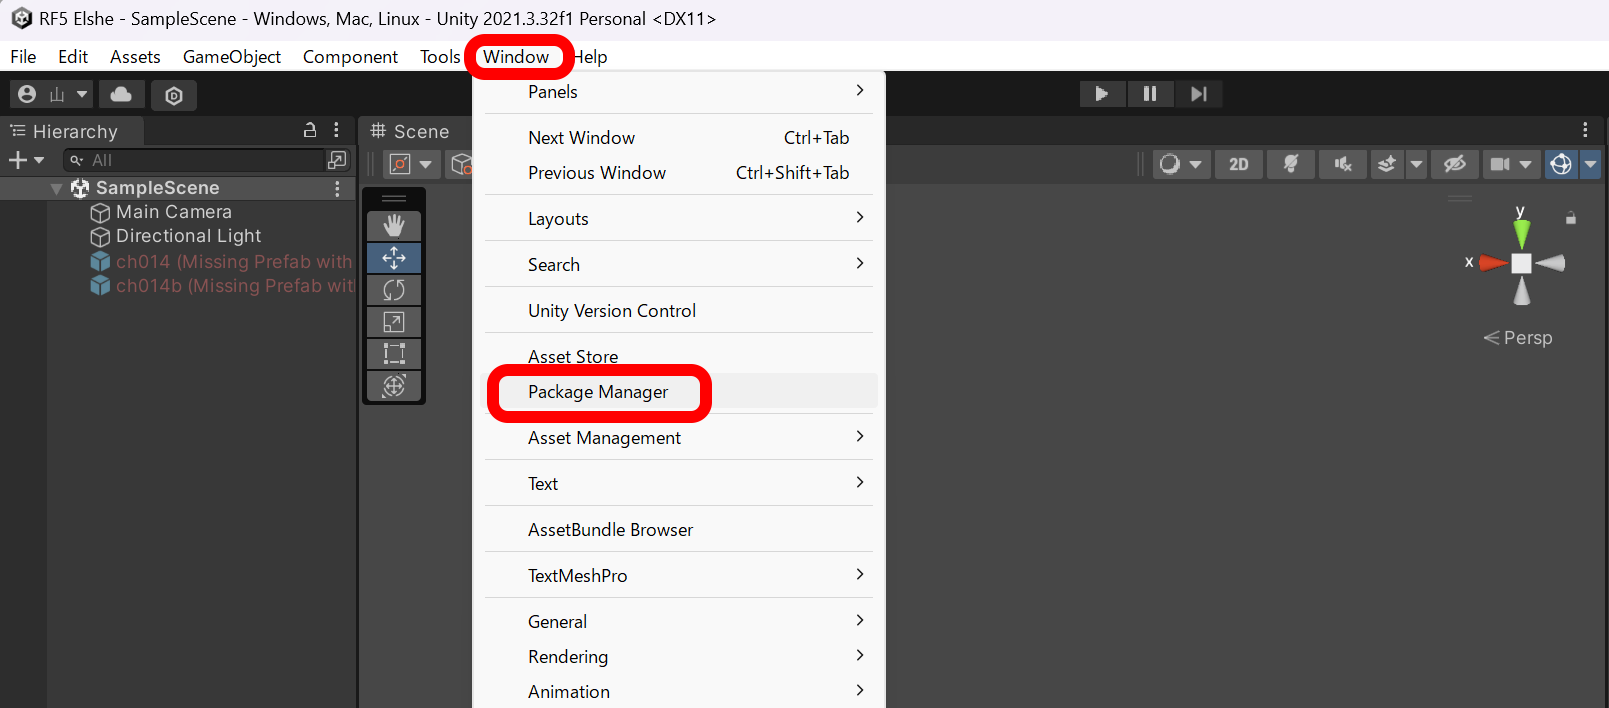This screenshot has height=708, width=1609.
Task: Open Gizmos dropdown arrow
Action: 1590,164
